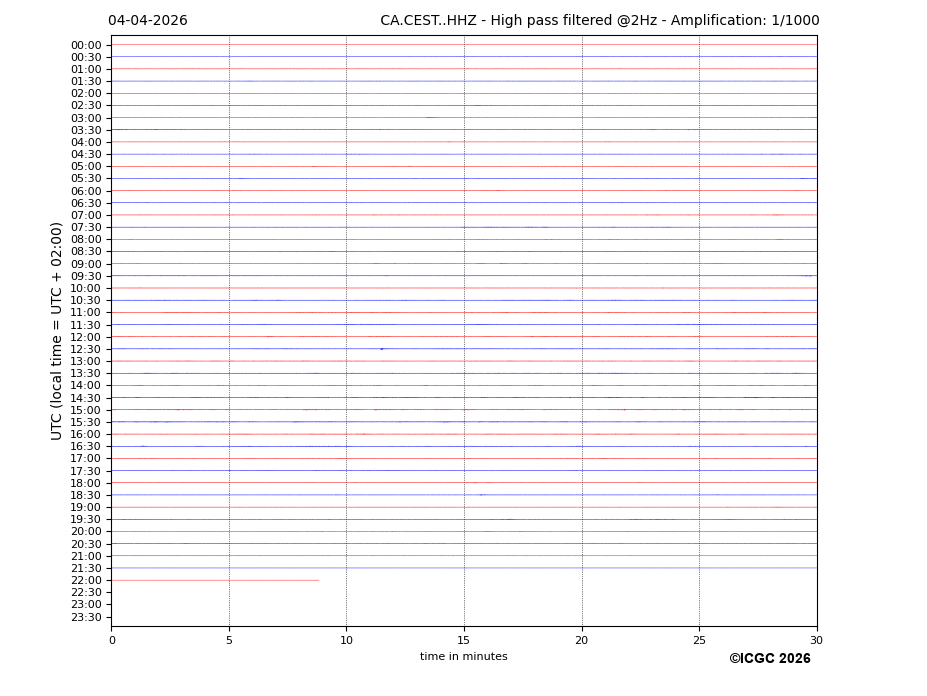
Task: Click the 5 tick on the minutes axis
Action: point(229,640)
